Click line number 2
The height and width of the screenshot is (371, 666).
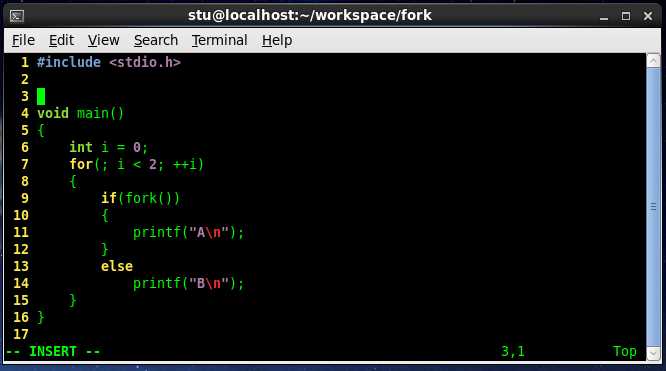25,79
